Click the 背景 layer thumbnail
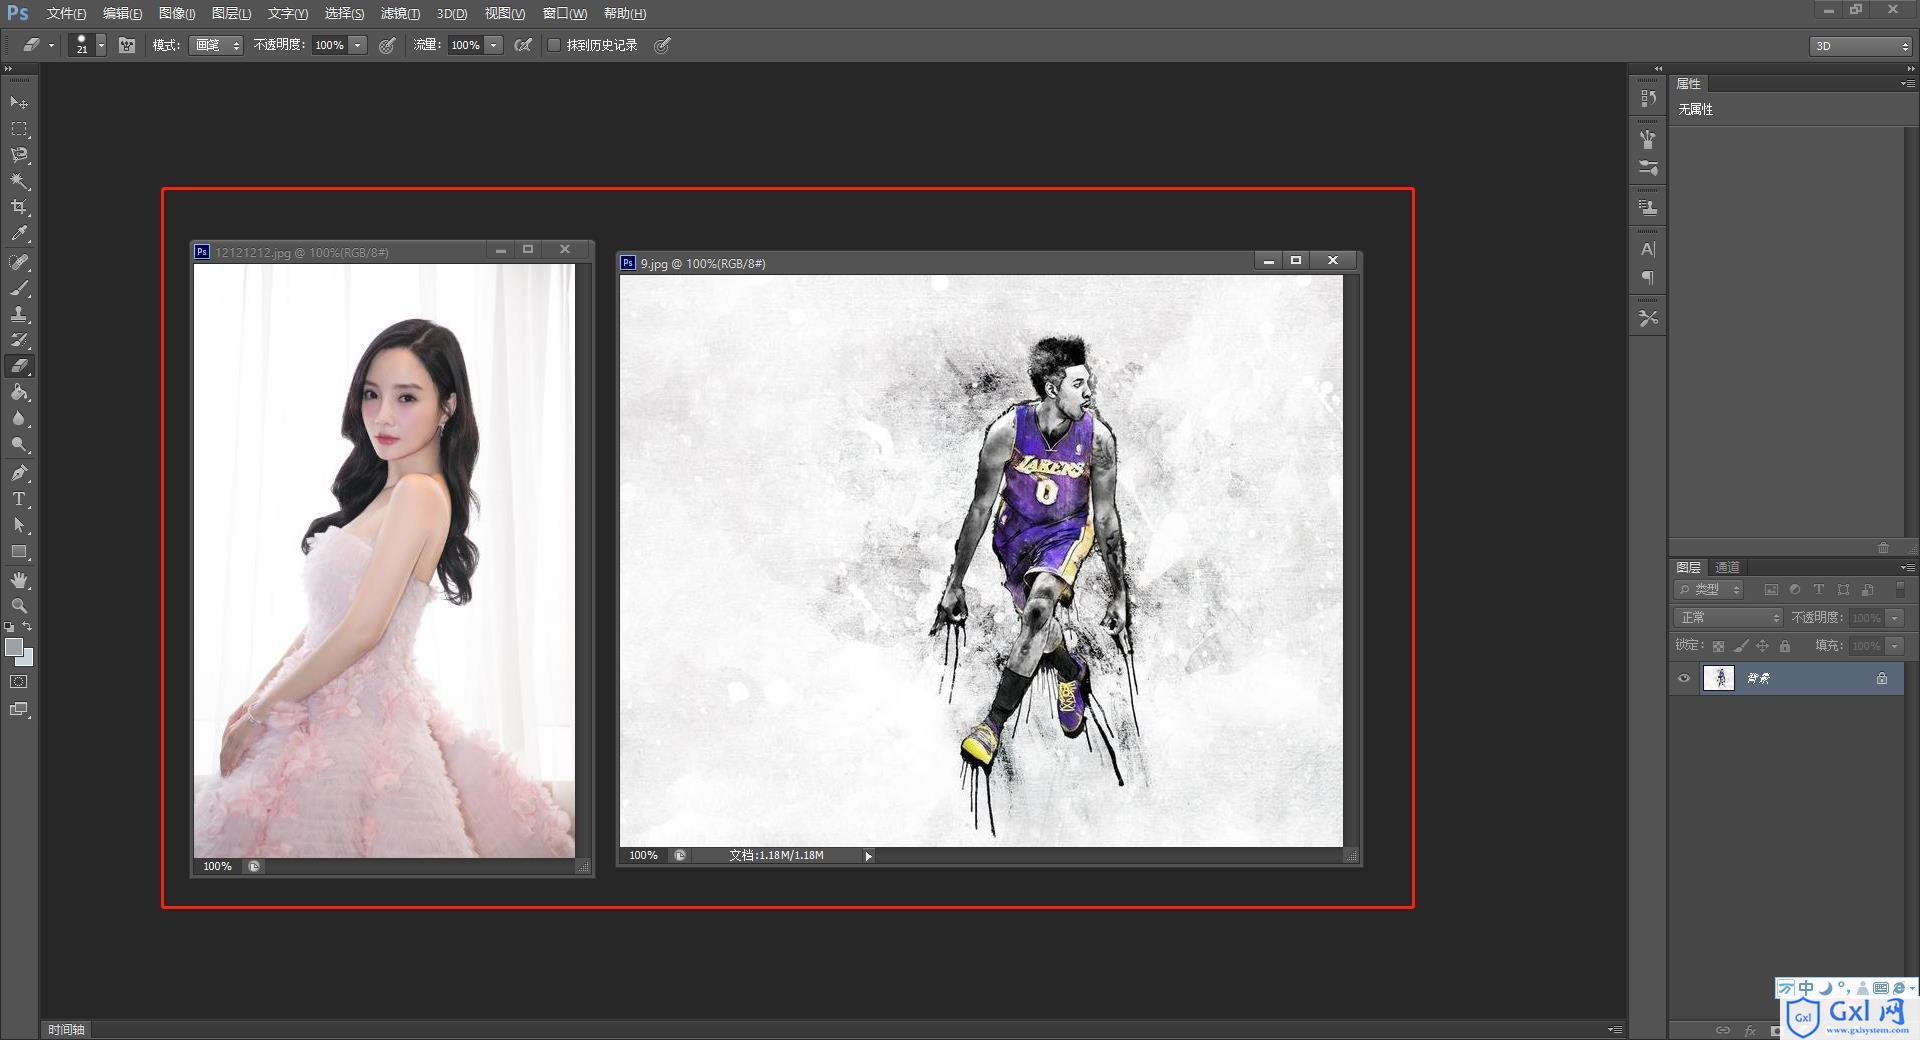Screen dimensions: 1920x1040 coord(1718,678)
